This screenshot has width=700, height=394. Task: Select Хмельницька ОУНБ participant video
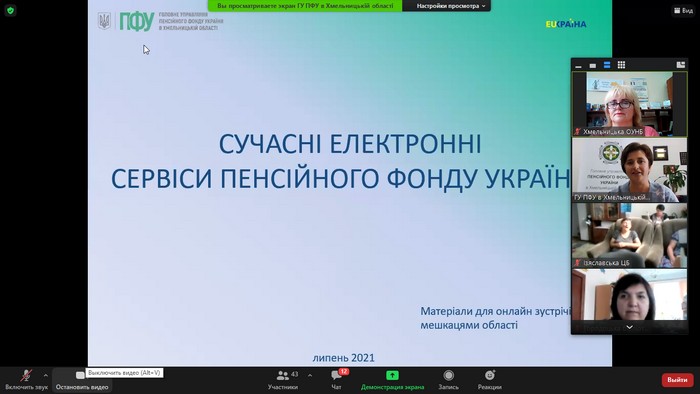[629, 104]
